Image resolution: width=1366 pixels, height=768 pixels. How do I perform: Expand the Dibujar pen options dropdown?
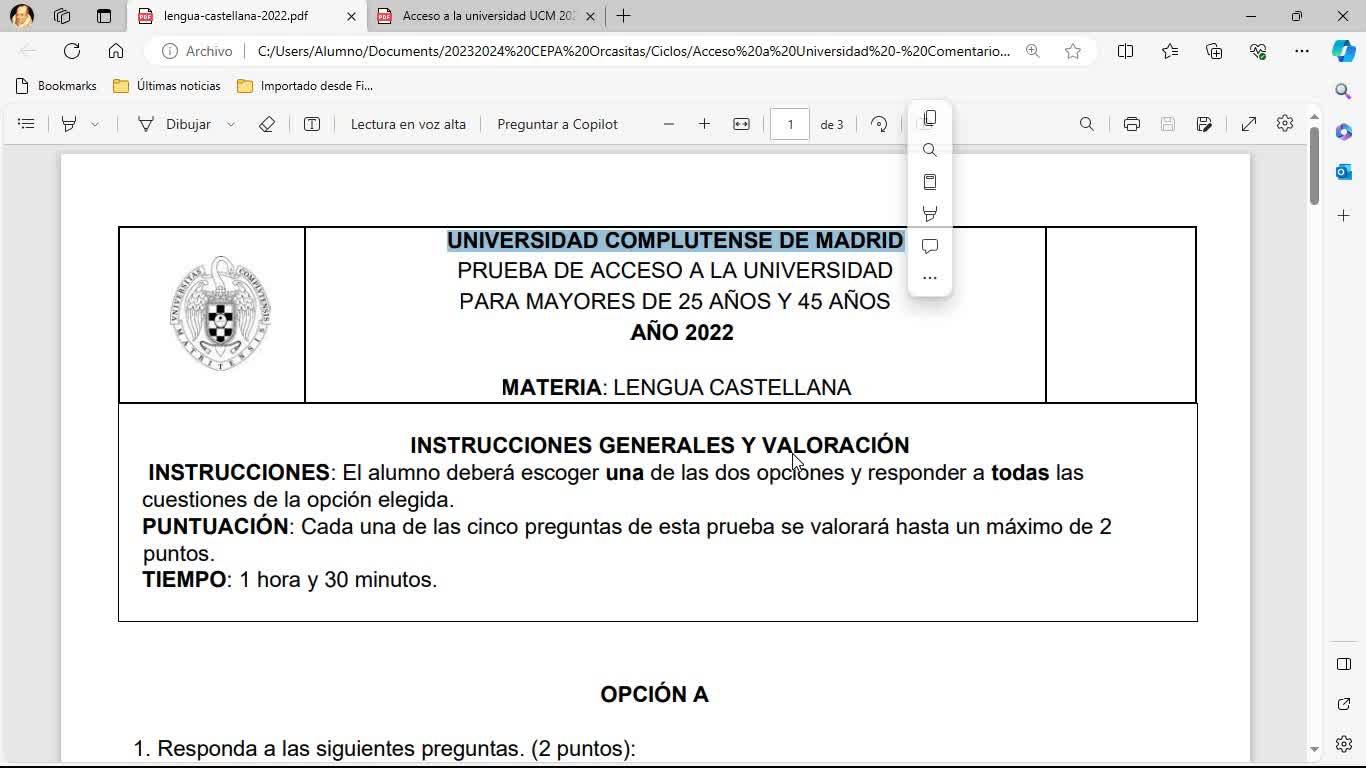[231, 124]
